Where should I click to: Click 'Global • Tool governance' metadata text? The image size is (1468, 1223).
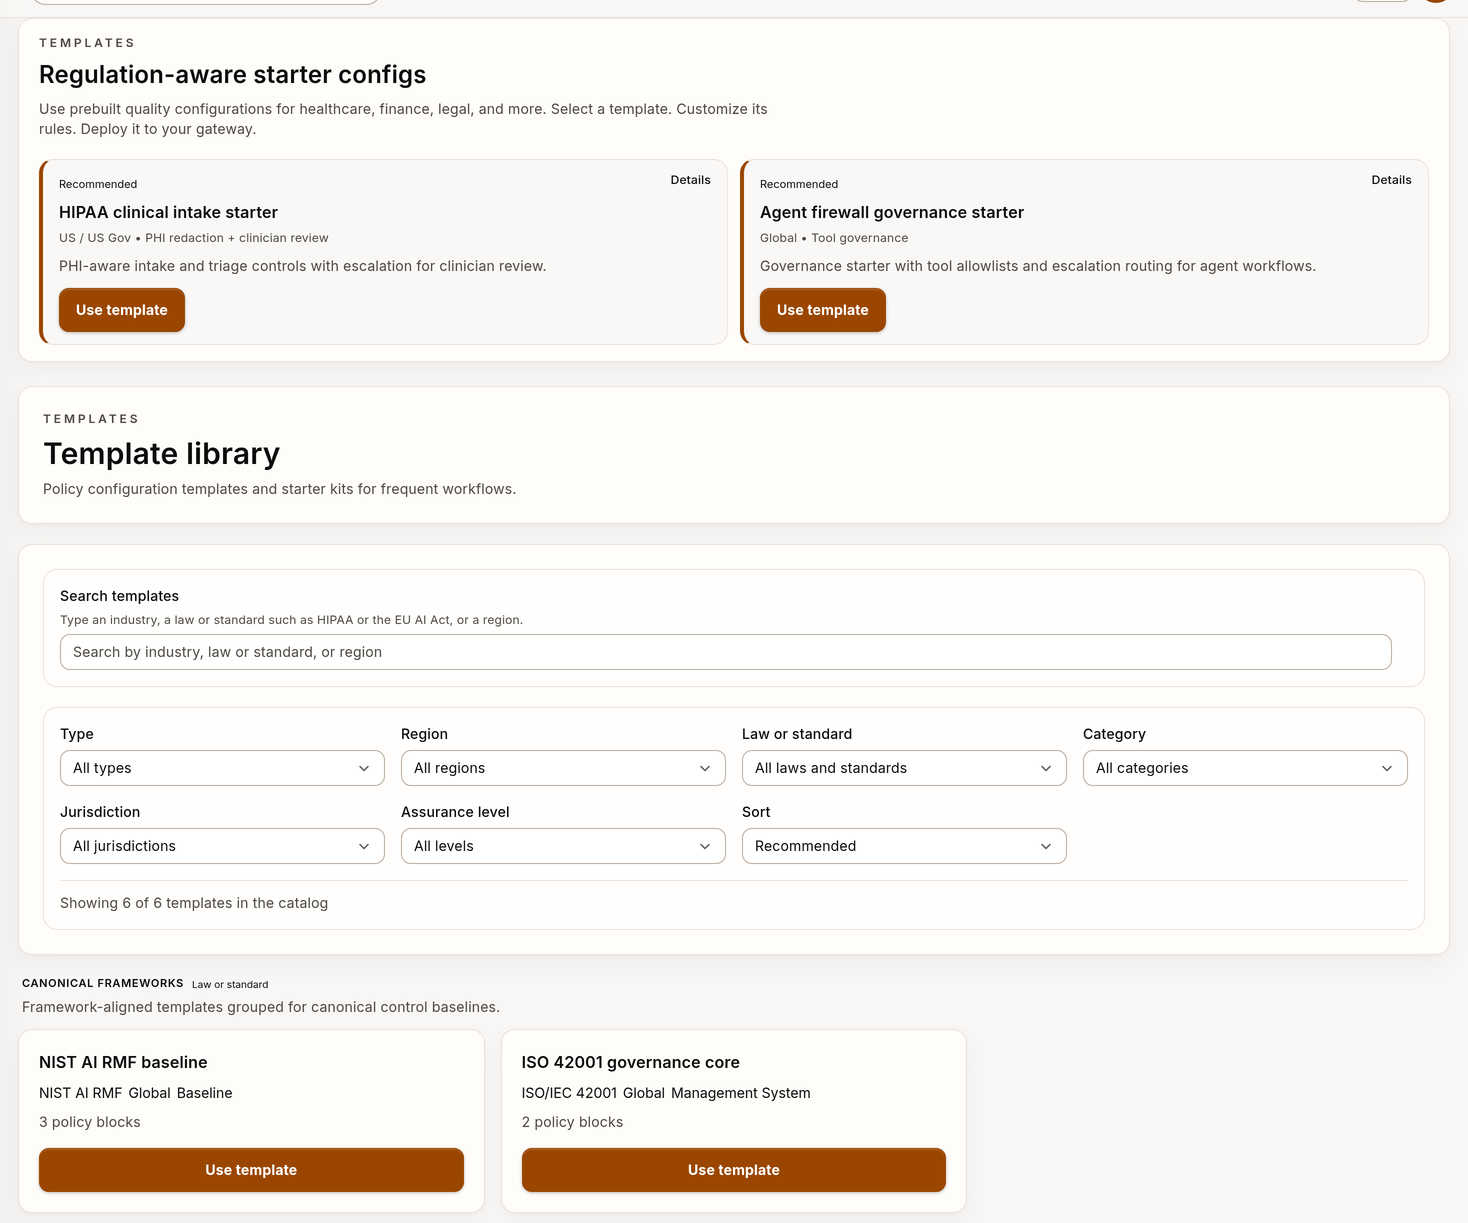834,238
